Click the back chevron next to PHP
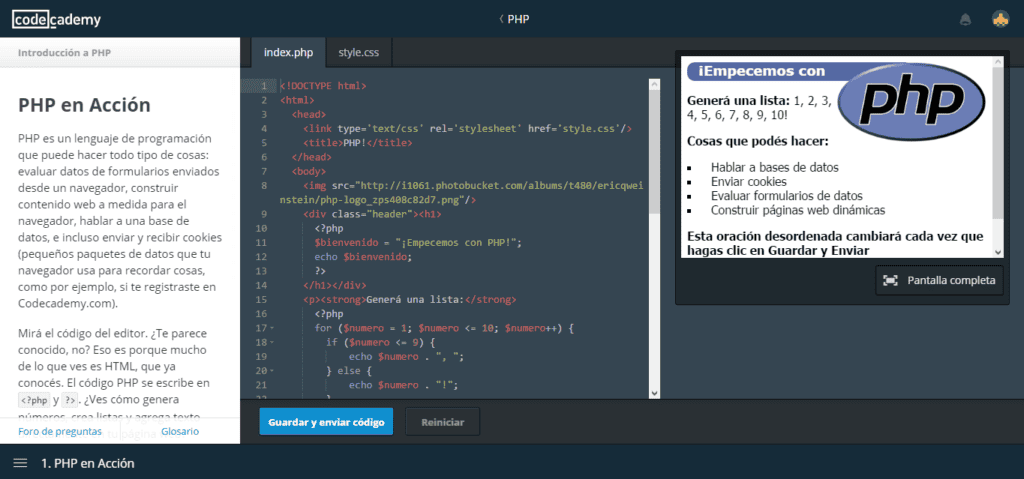The image size is (1024, 479). coord(501,19)
